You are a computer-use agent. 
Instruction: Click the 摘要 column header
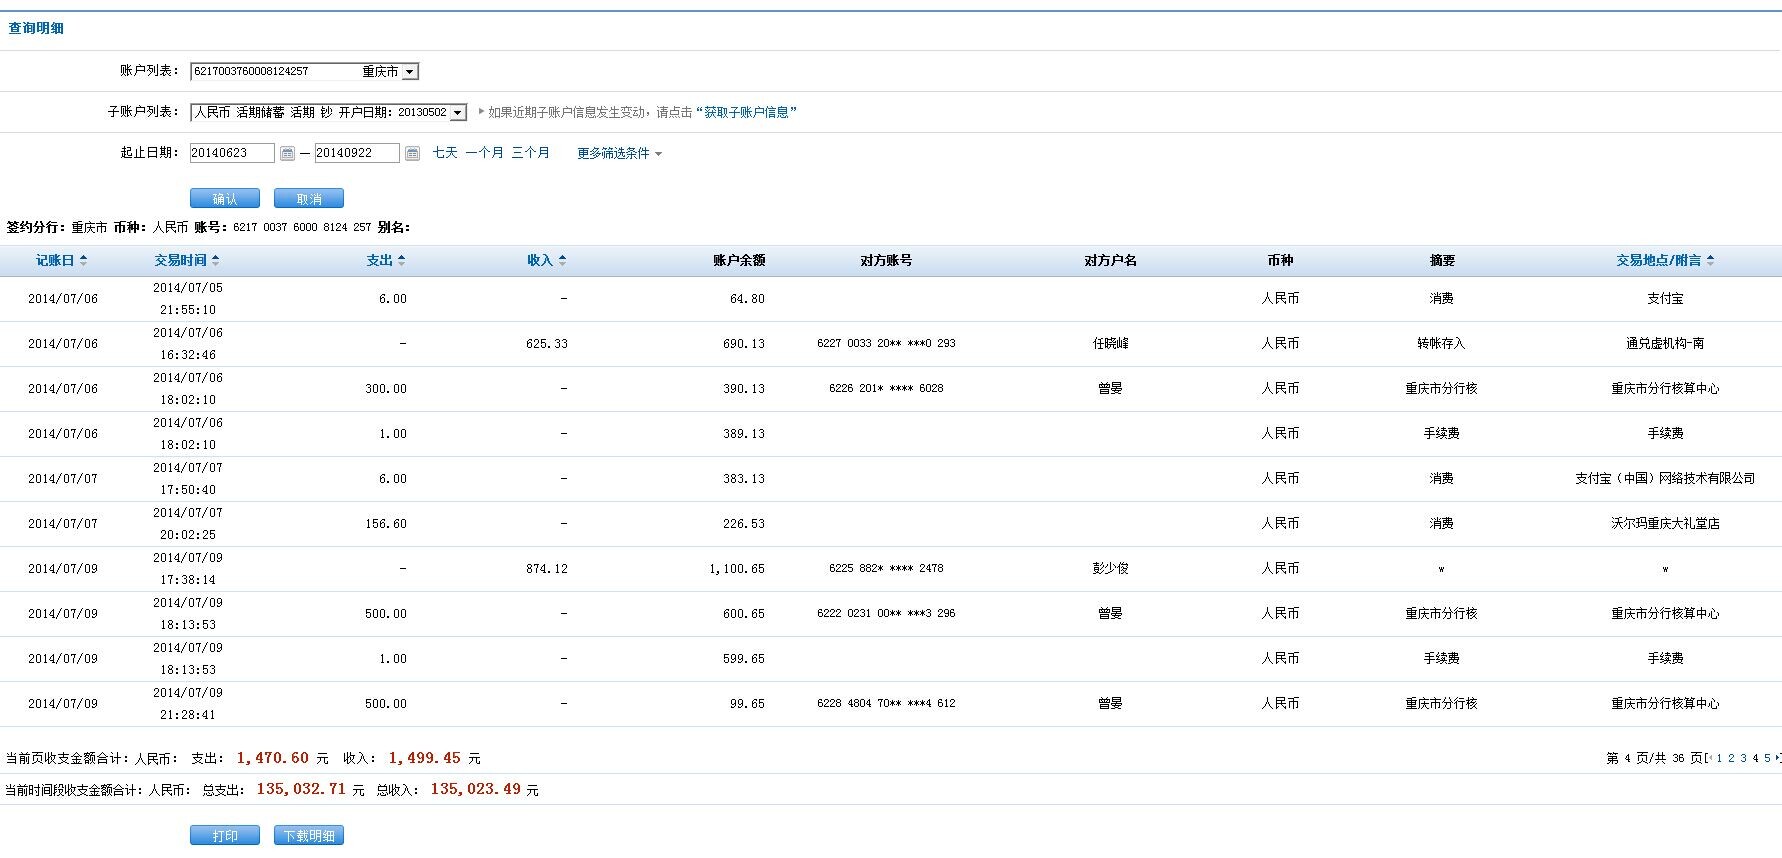[x=1442, y=260]
